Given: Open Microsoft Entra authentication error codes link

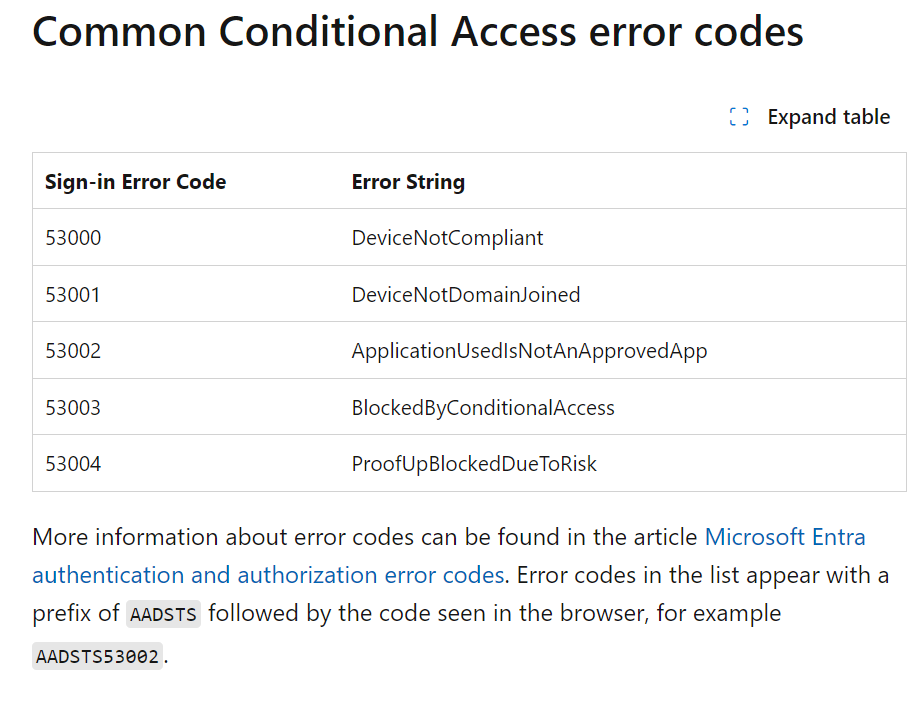Looking at the screenshot, I should pos(785,536).
